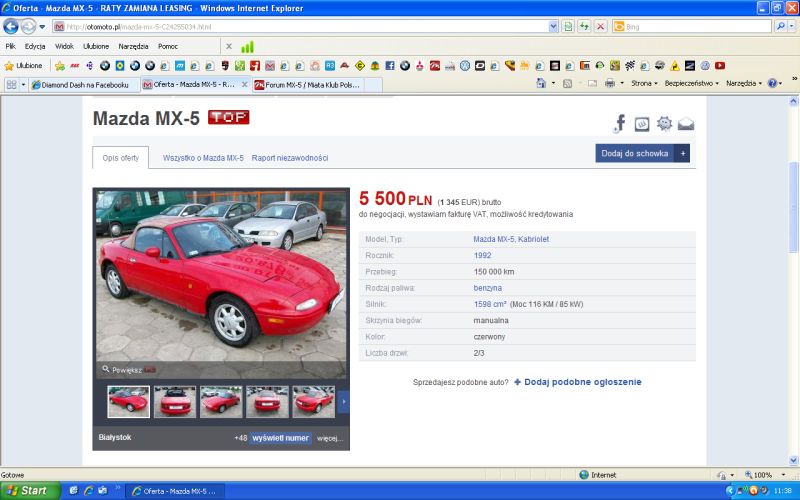Expand the Bezpieczeństwo dropdown menu

point(691,83)
